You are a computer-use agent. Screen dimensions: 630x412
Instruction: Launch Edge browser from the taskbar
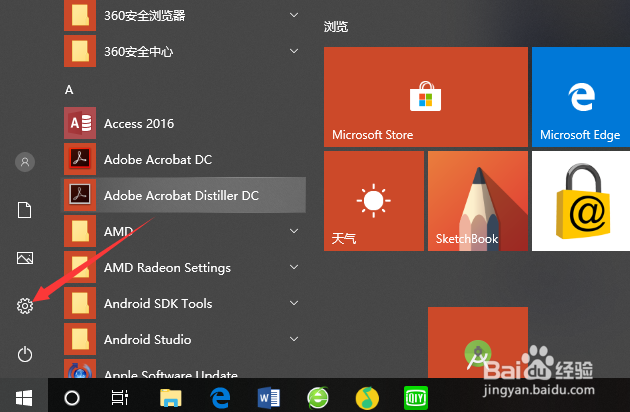point(220,398)
